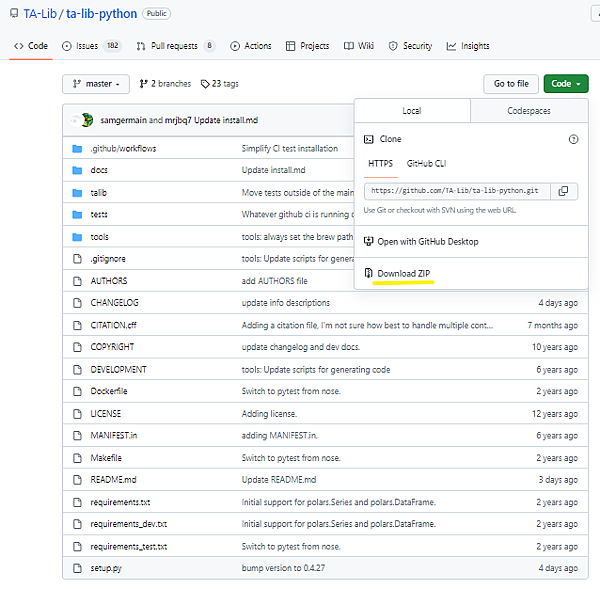Click the folder icon next to docs
This screenshot has height=589, width=600.
tap(77, 170)
